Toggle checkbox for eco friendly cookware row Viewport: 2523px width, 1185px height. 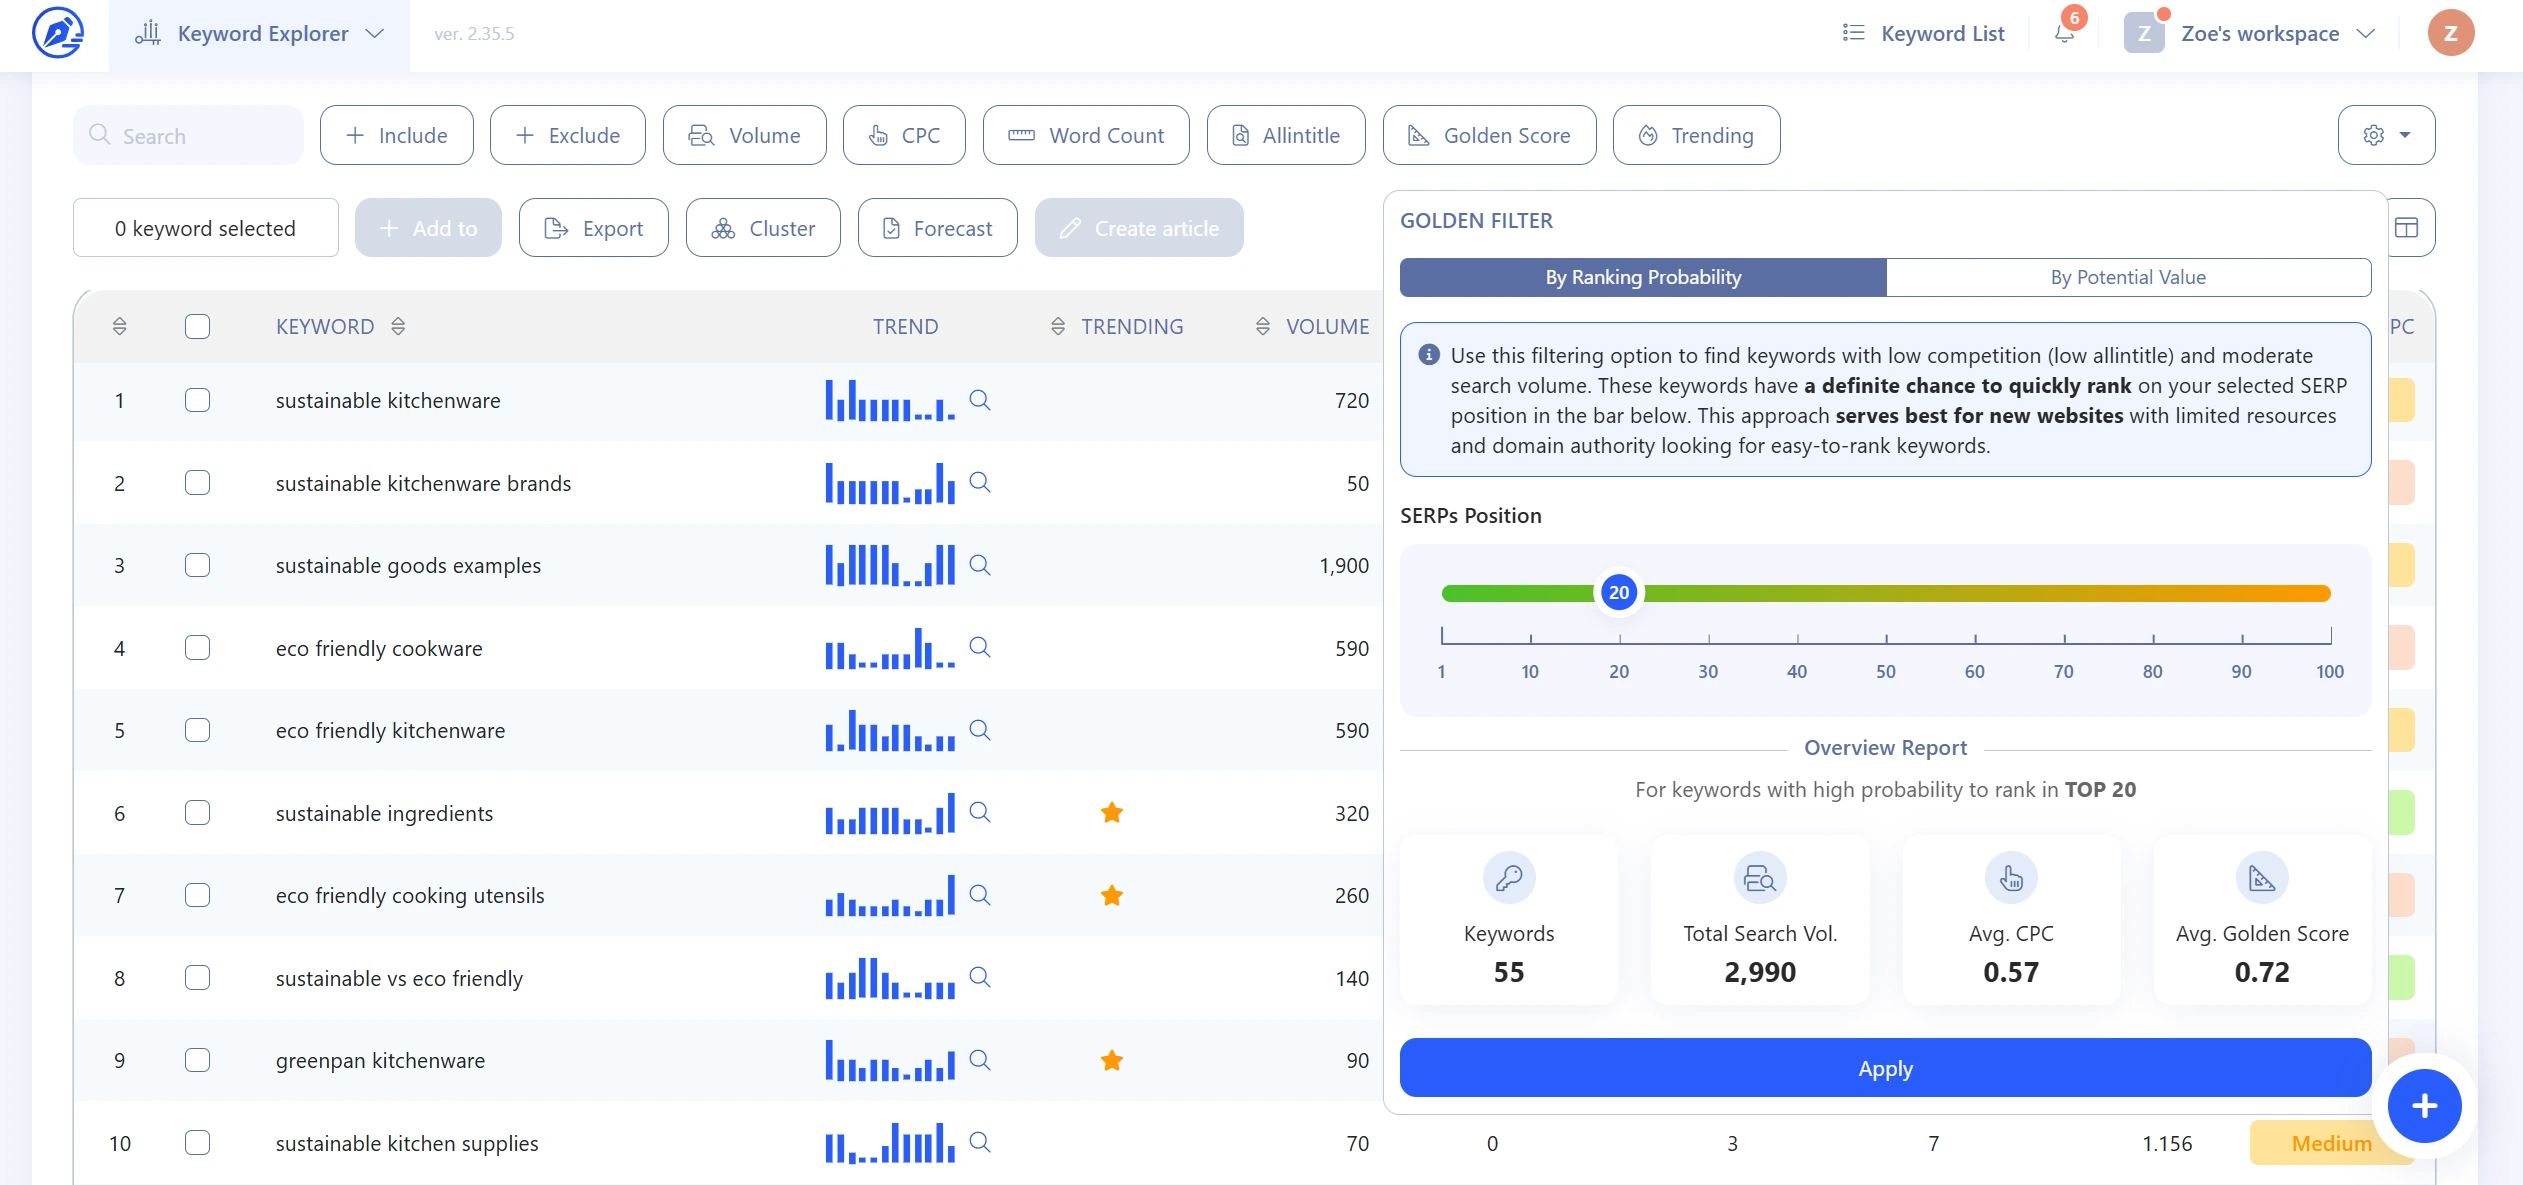[198, 647]
